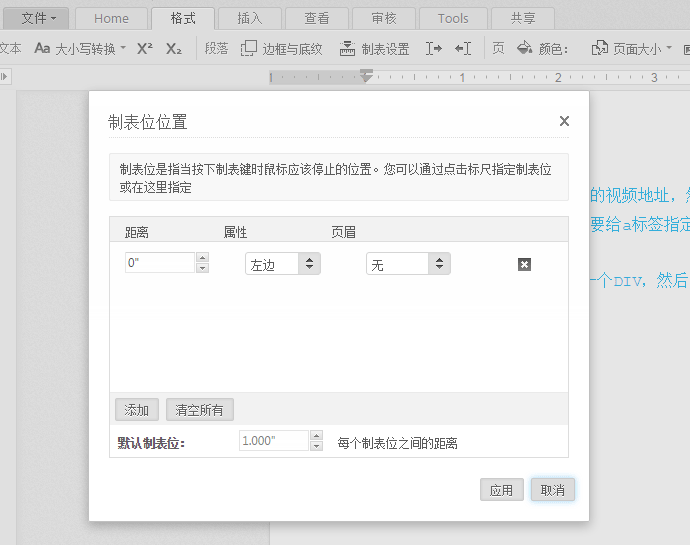Decrease default tab stop with down arrow
Image resolution: width=690 pixels, height=545 pixels.
click(x=317, y=446)
